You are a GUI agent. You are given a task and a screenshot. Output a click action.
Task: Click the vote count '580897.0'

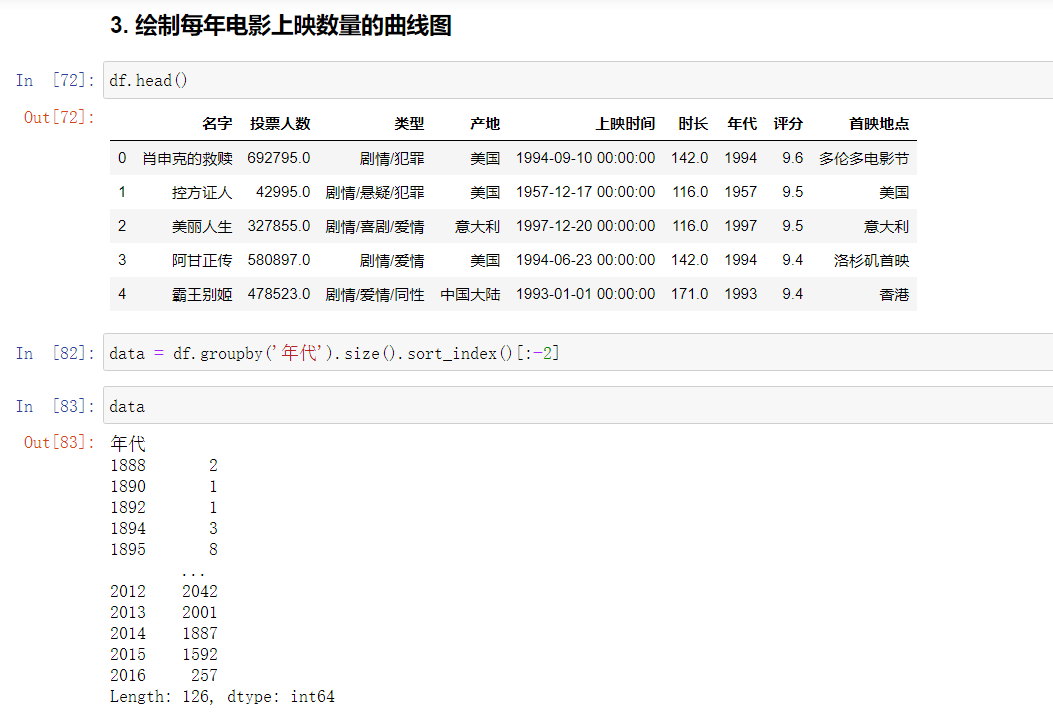tap(279, 261)
